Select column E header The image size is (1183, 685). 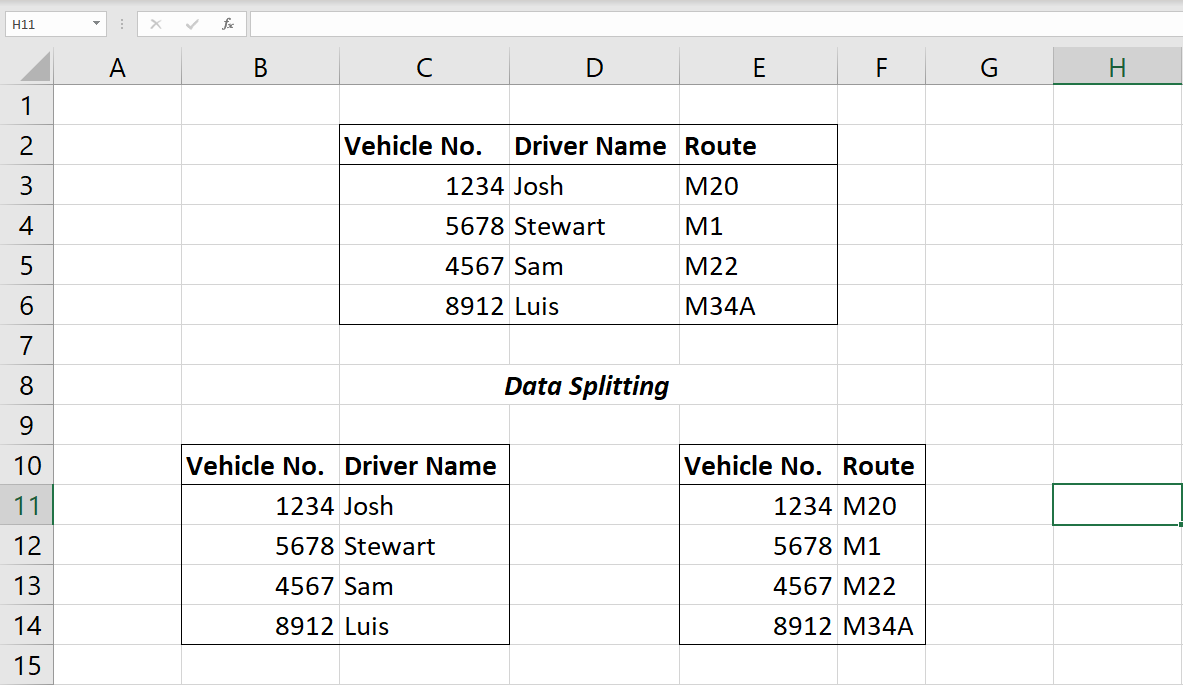(x=759, y=68)
